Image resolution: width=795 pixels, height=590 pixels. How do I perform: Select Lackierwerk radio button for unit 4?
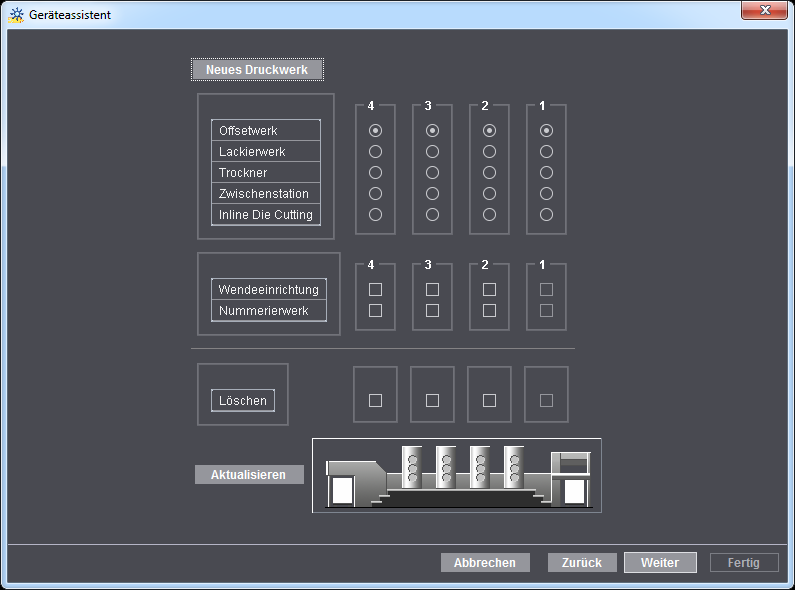coord(376,152)
